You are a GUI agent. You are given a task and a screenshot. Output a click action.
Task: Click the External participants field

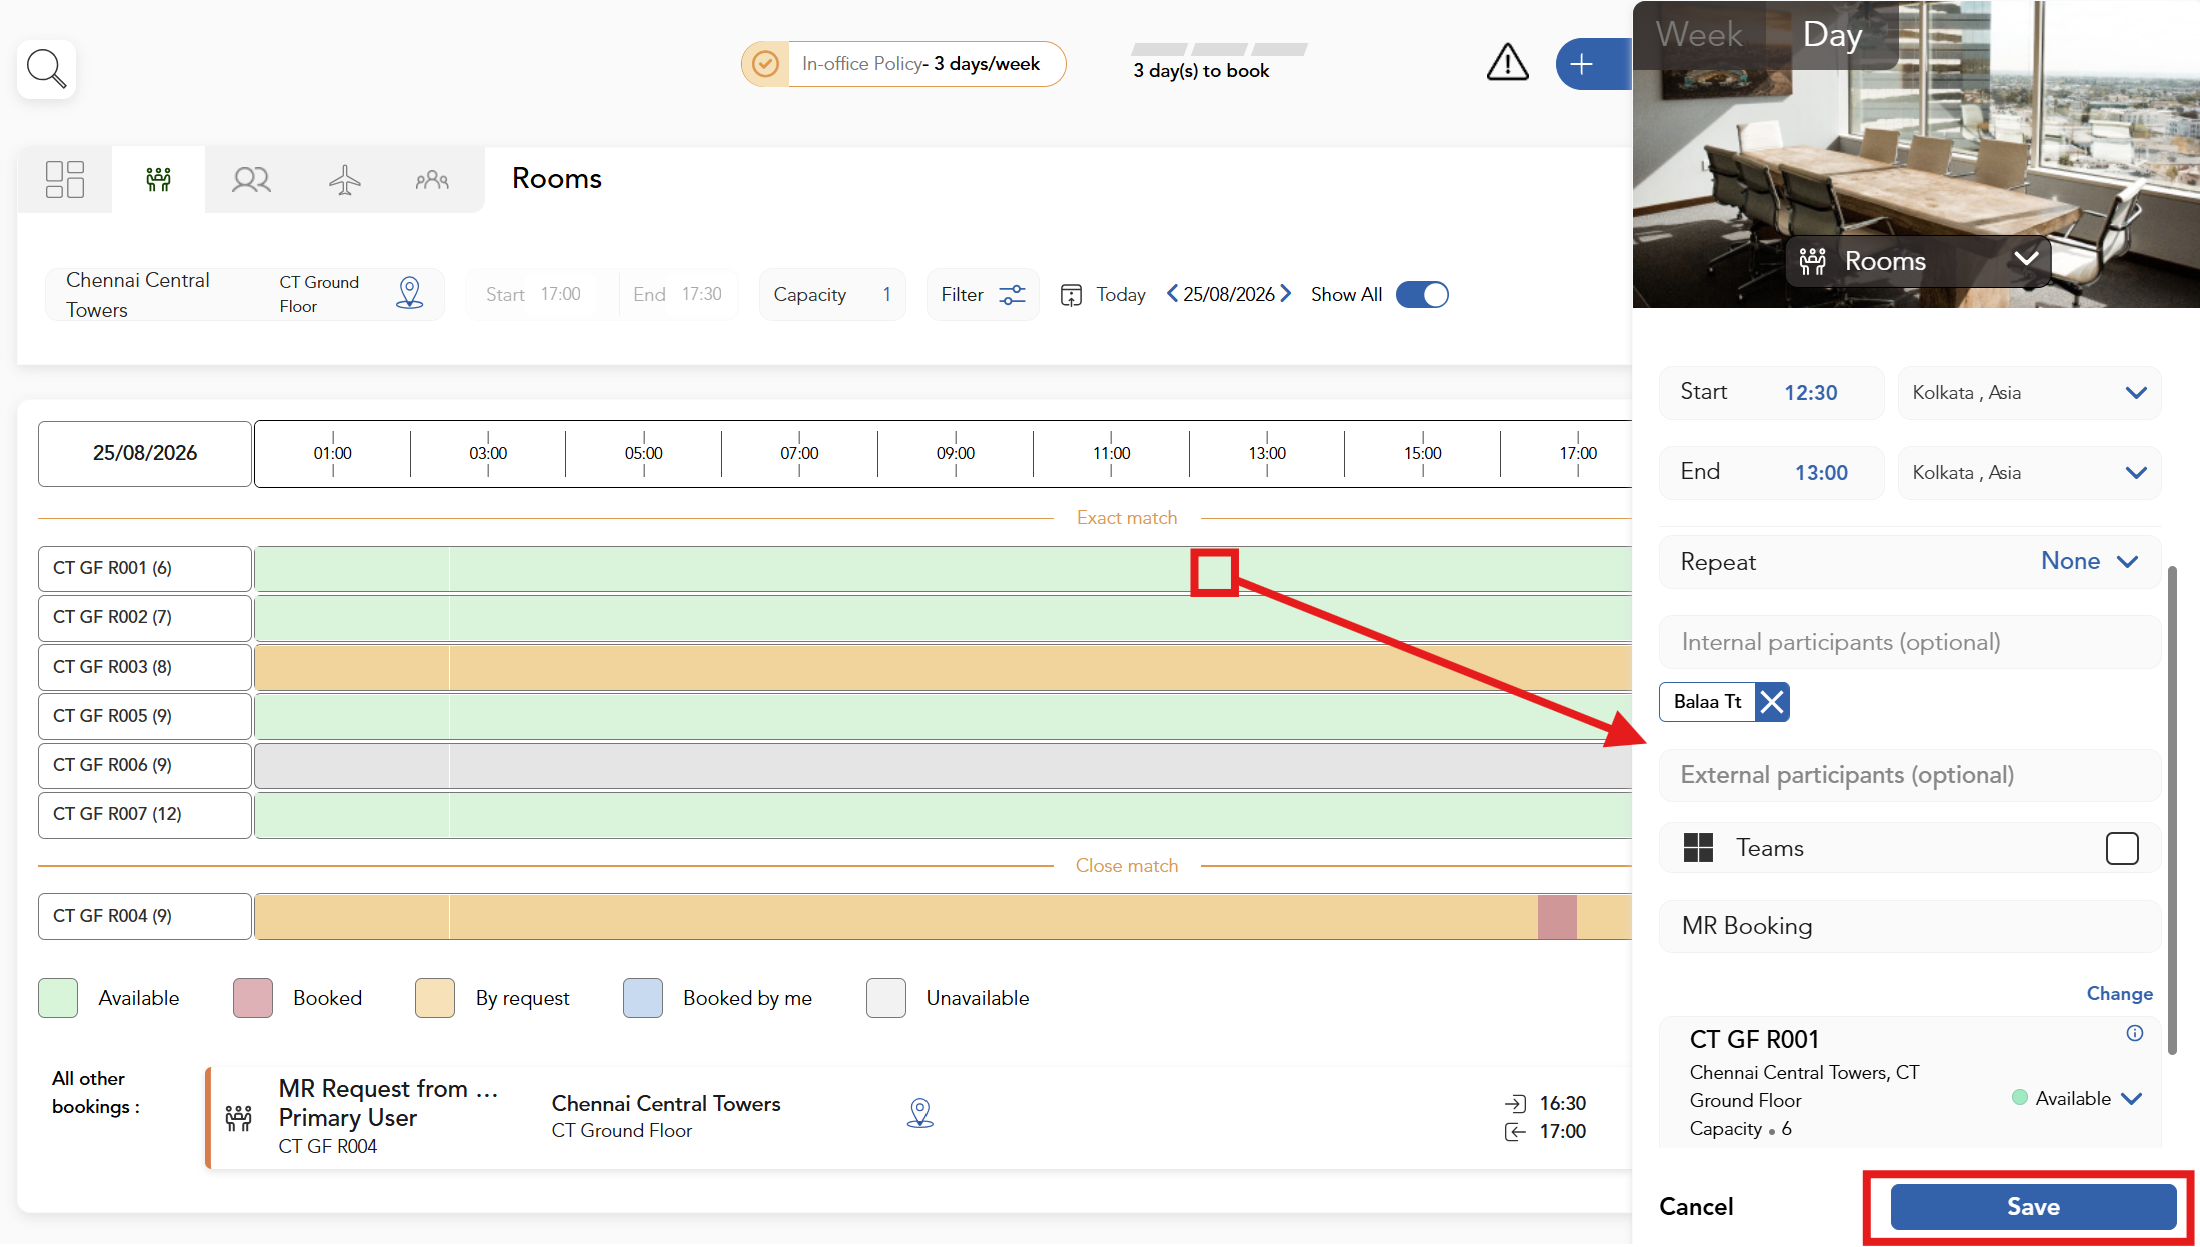point(1910,775)
